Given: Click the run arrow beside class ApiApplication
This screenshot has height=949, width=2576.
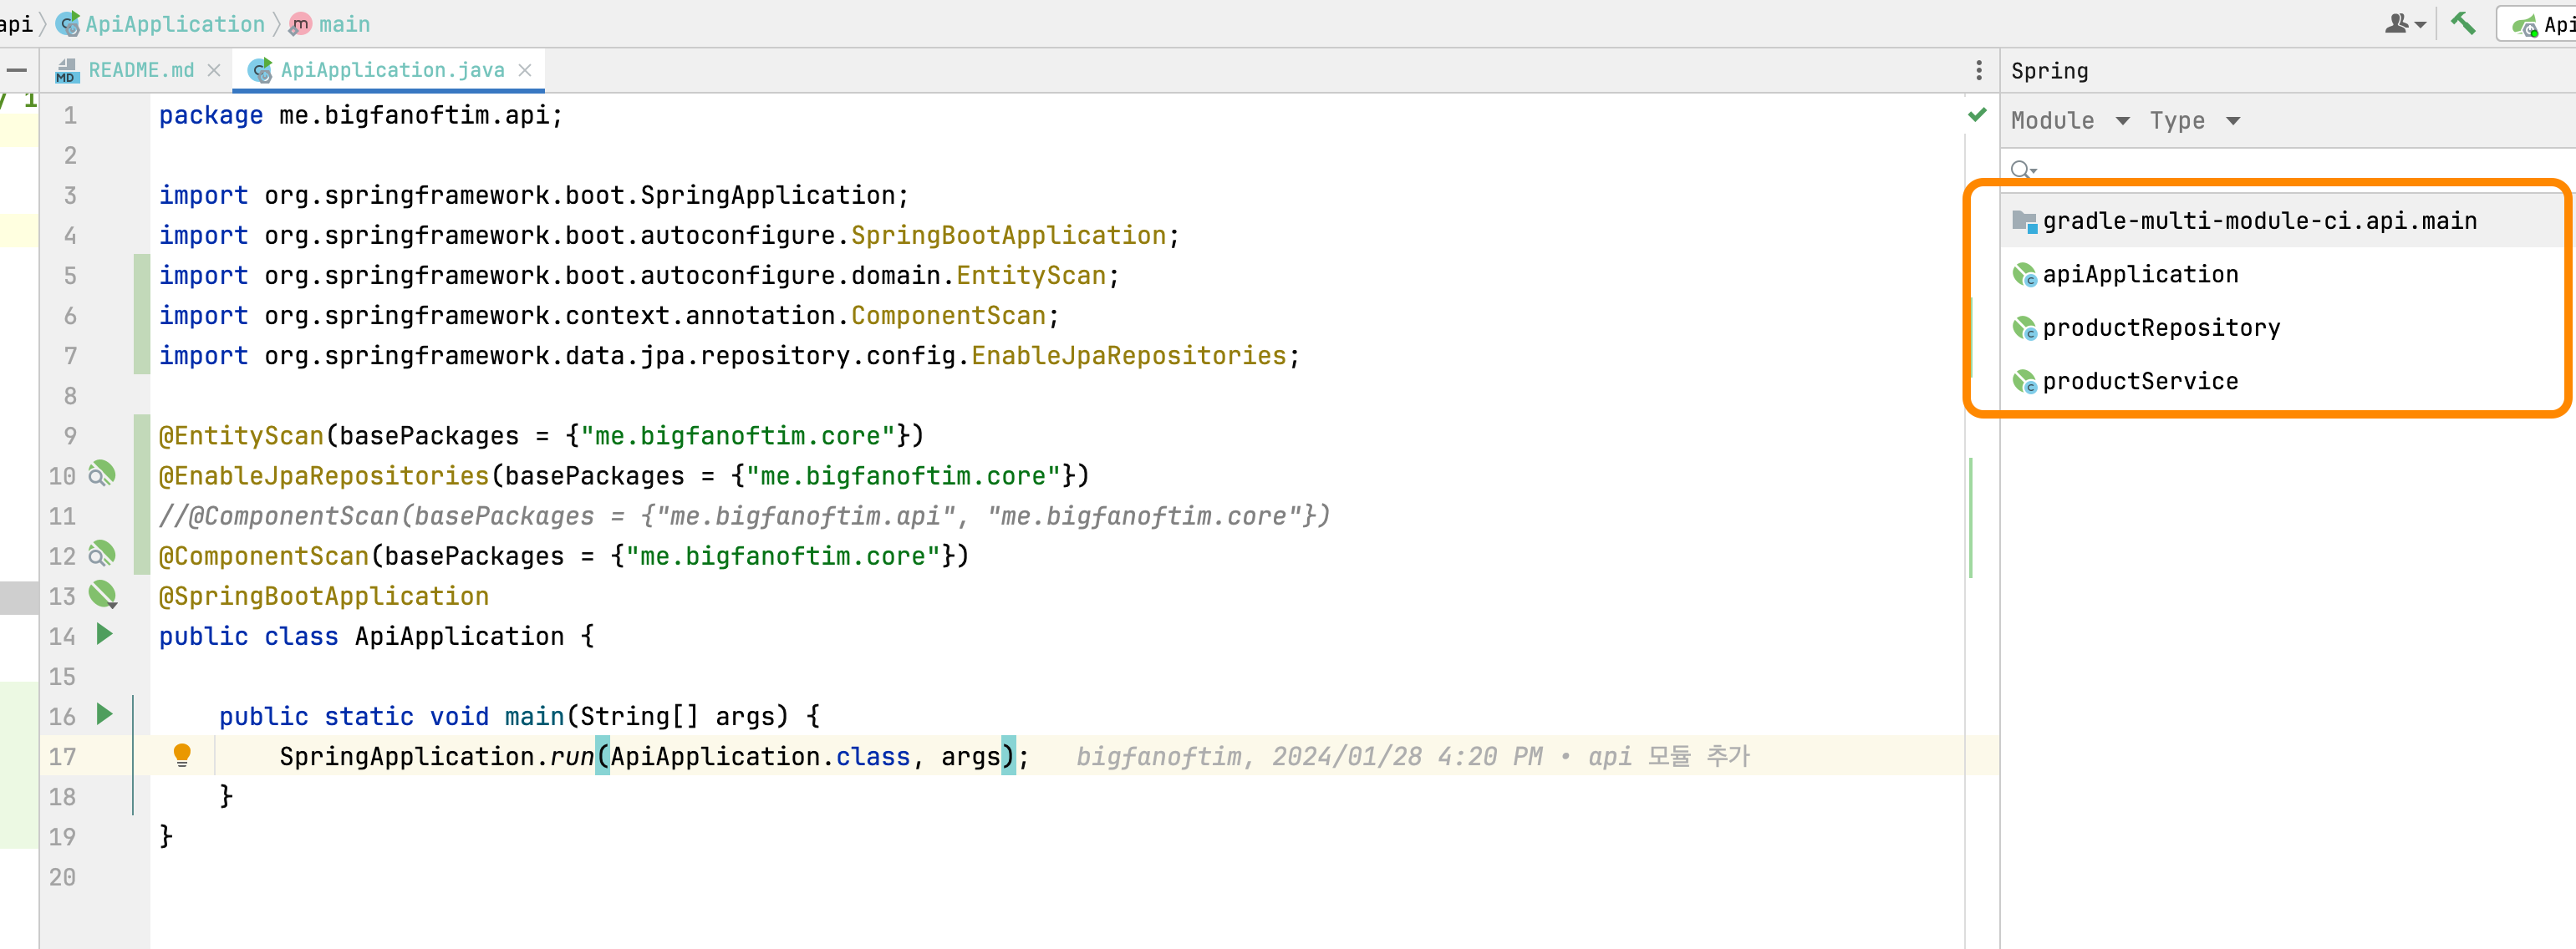Looking at the screenshot, I should point(104,634).
